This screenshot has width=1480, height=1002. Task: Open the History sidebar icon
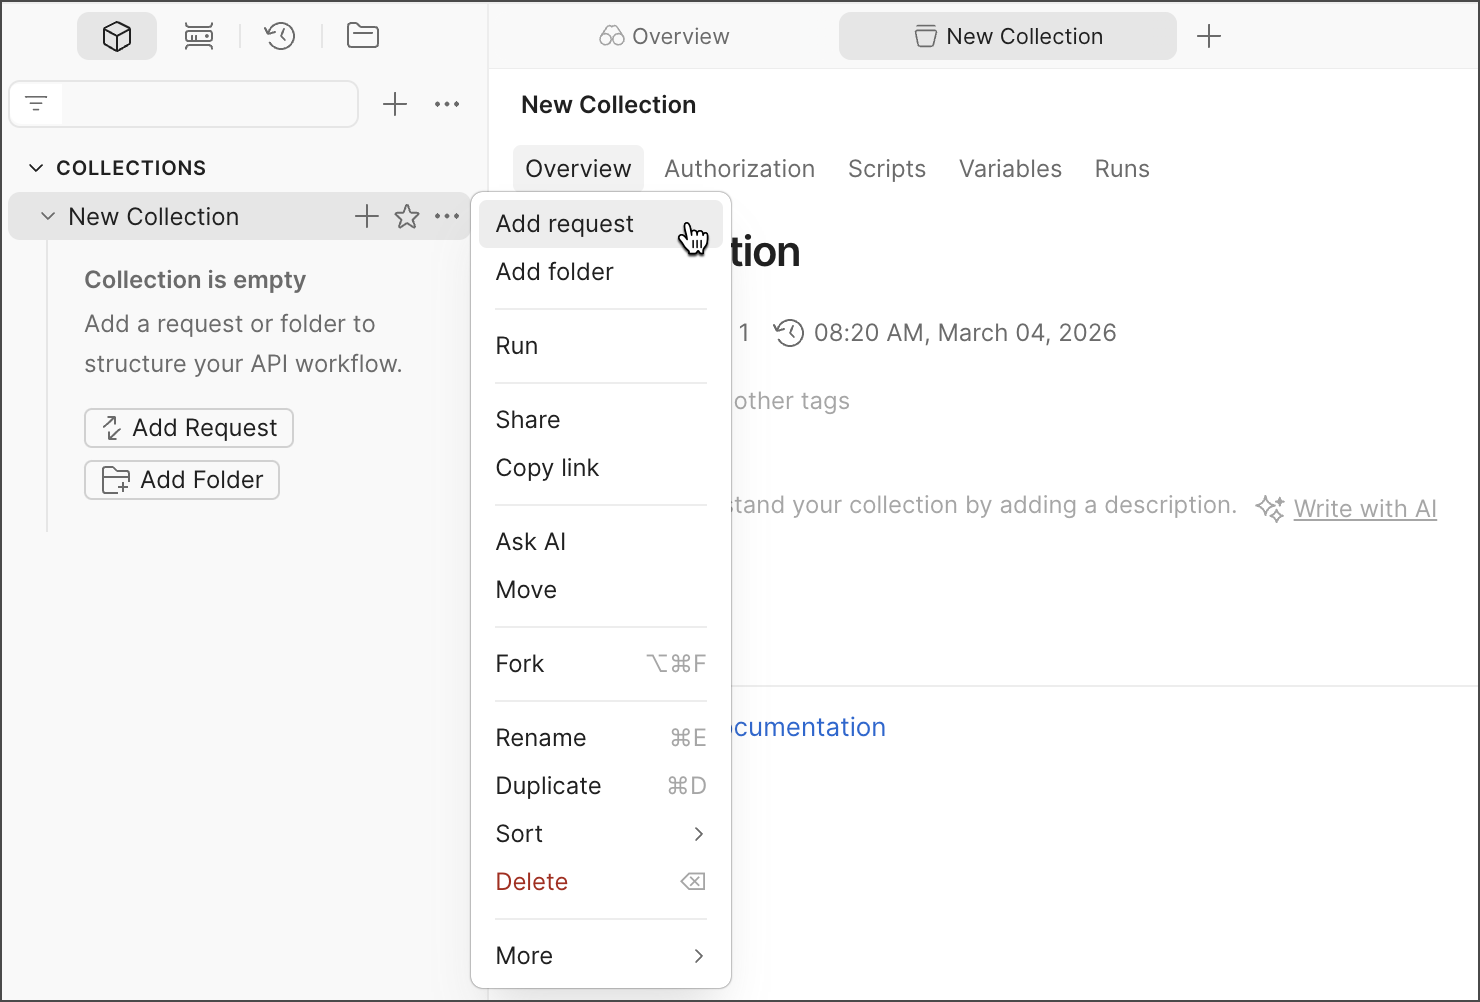[x=280, y=37]
